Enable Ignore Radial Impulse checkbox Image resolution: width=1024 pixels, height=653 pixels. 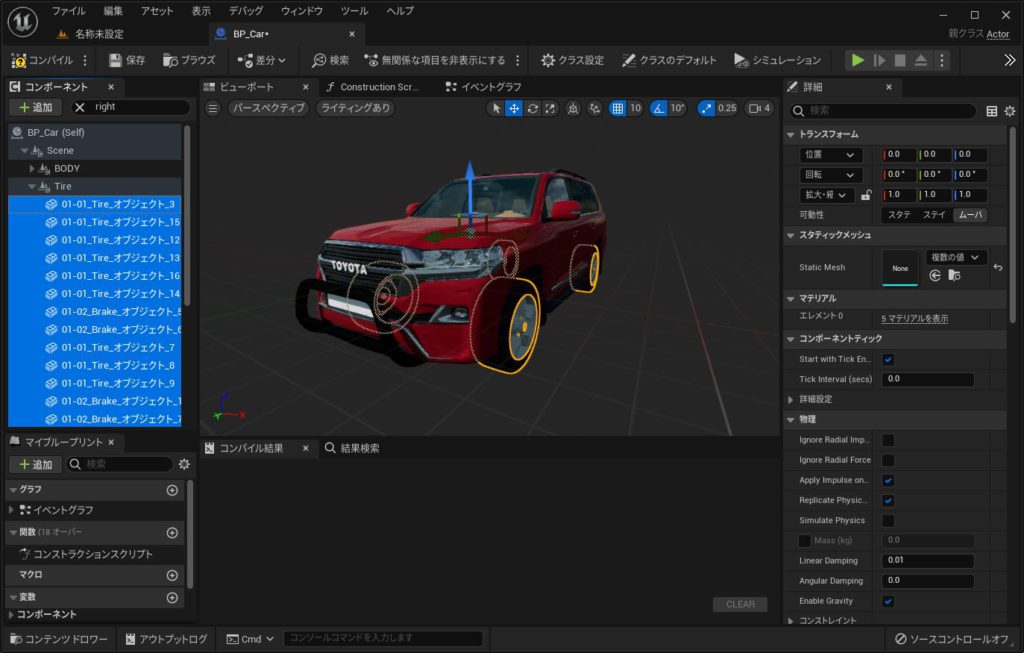click(x=888, y=440)
